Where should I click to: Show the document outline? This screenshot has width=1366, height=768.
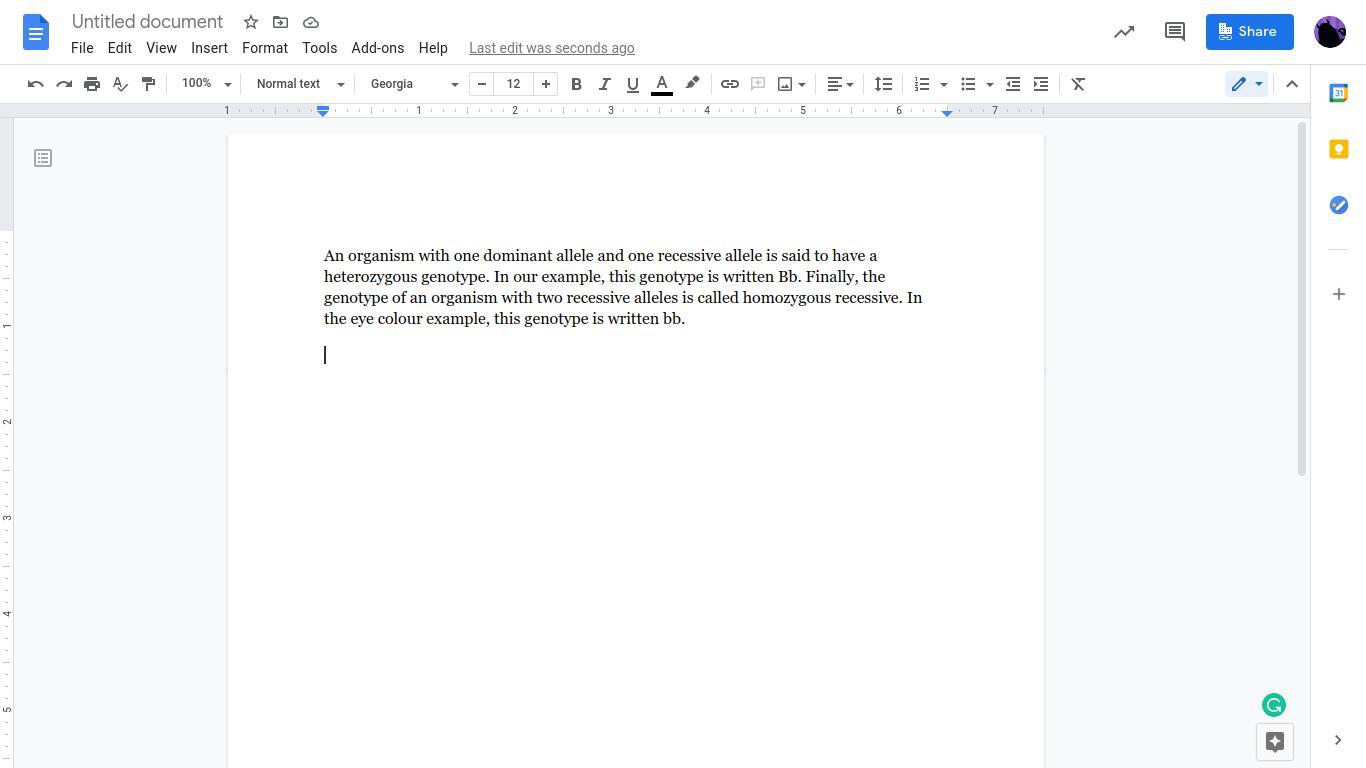(43, 158)
